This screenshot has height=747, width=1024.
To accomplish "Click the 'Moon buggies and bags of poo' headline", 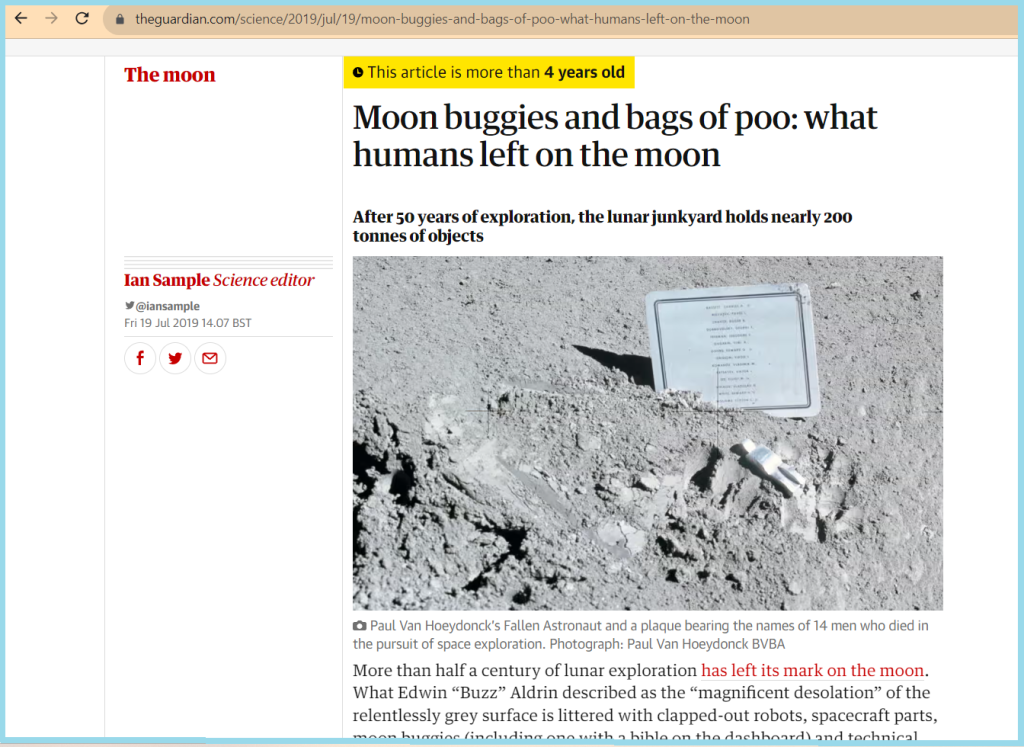I will (x=615, y=136).
